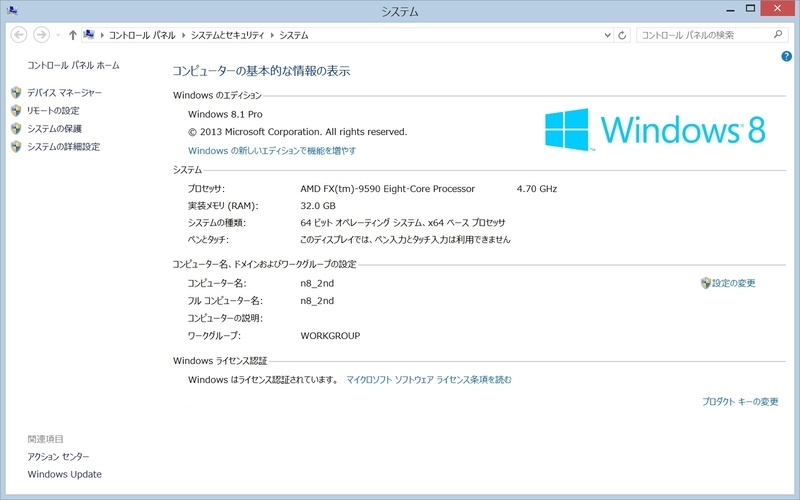
Task: Open リモートの設定 link
Action: pos(53,110)
